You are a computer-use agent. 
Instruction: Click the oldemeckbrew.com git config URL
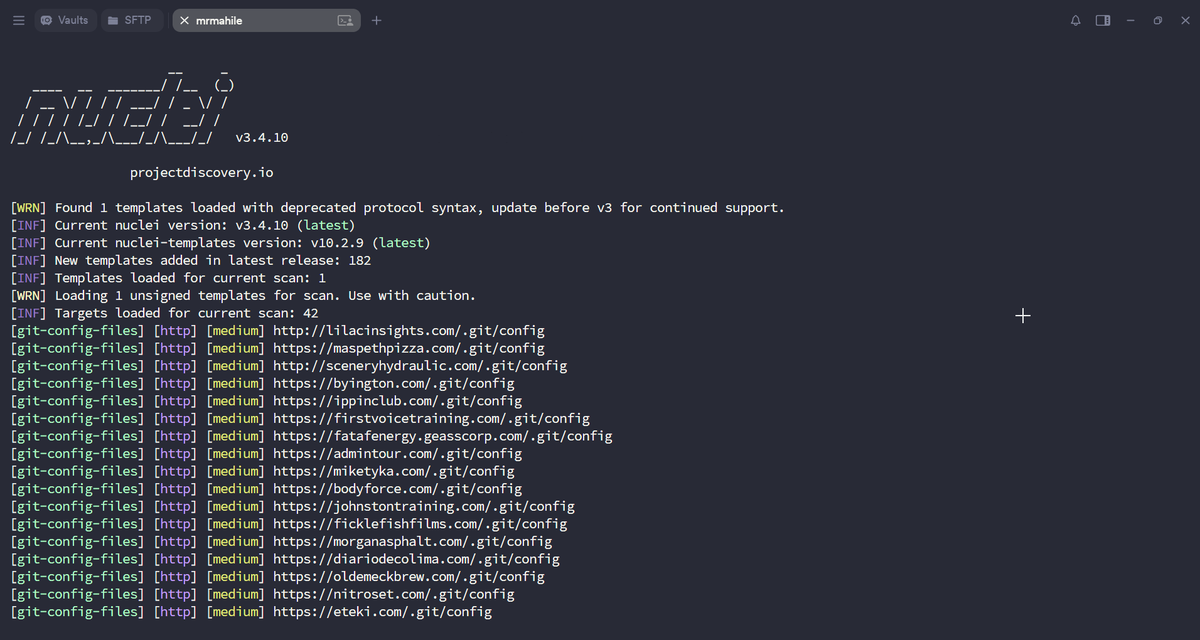pyautogui.click(x=409, y=576)
